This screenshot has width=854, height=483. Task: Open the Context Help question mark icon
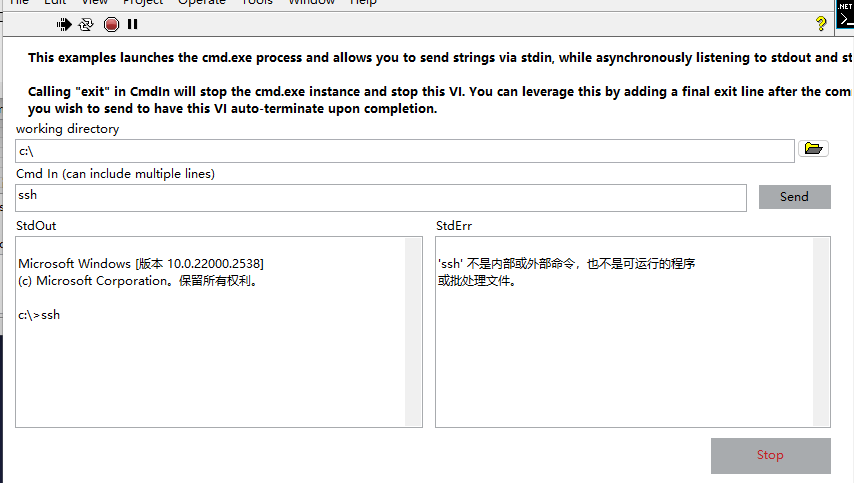(x=821, y=23)
